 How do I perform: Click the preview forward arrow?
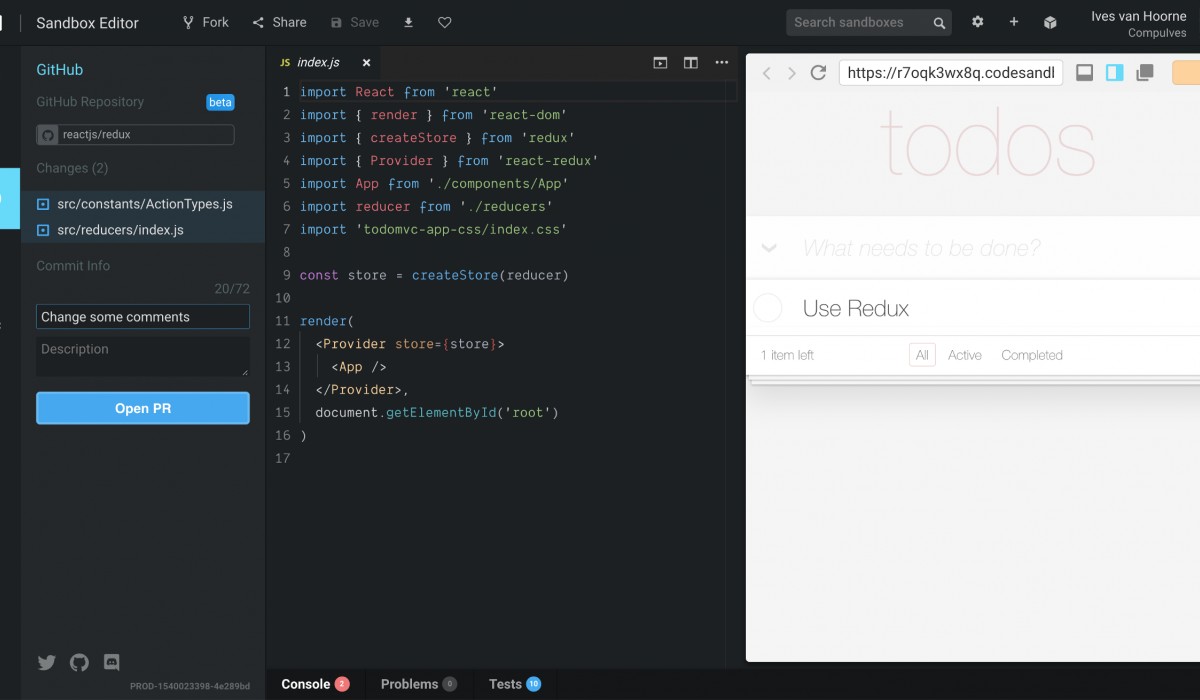click(792, 73)
